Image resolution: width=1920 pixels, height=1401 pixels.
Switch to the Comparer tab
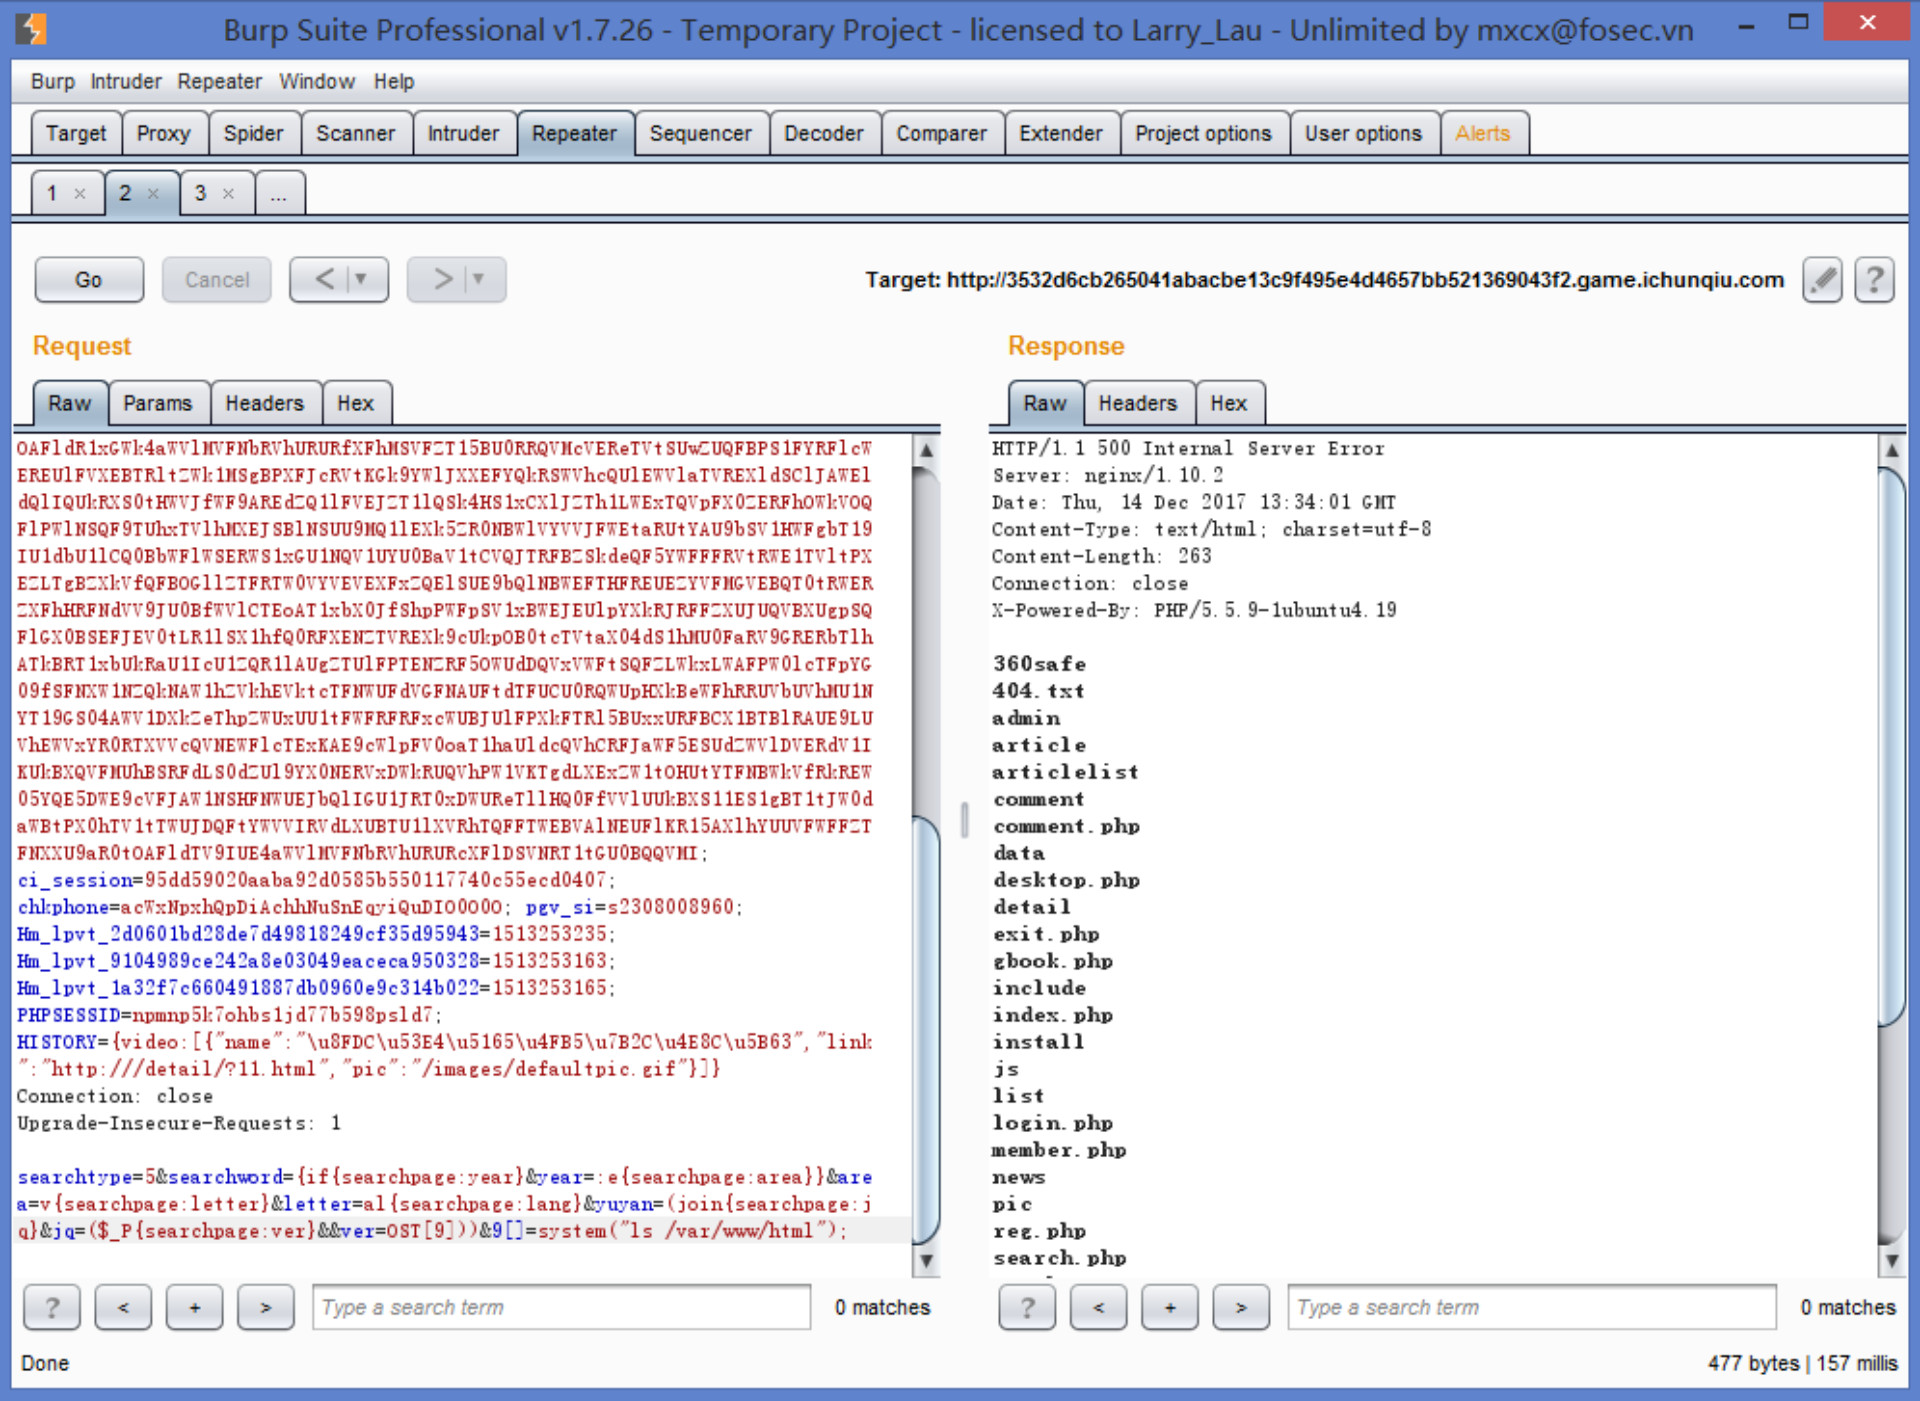[941, 134]
